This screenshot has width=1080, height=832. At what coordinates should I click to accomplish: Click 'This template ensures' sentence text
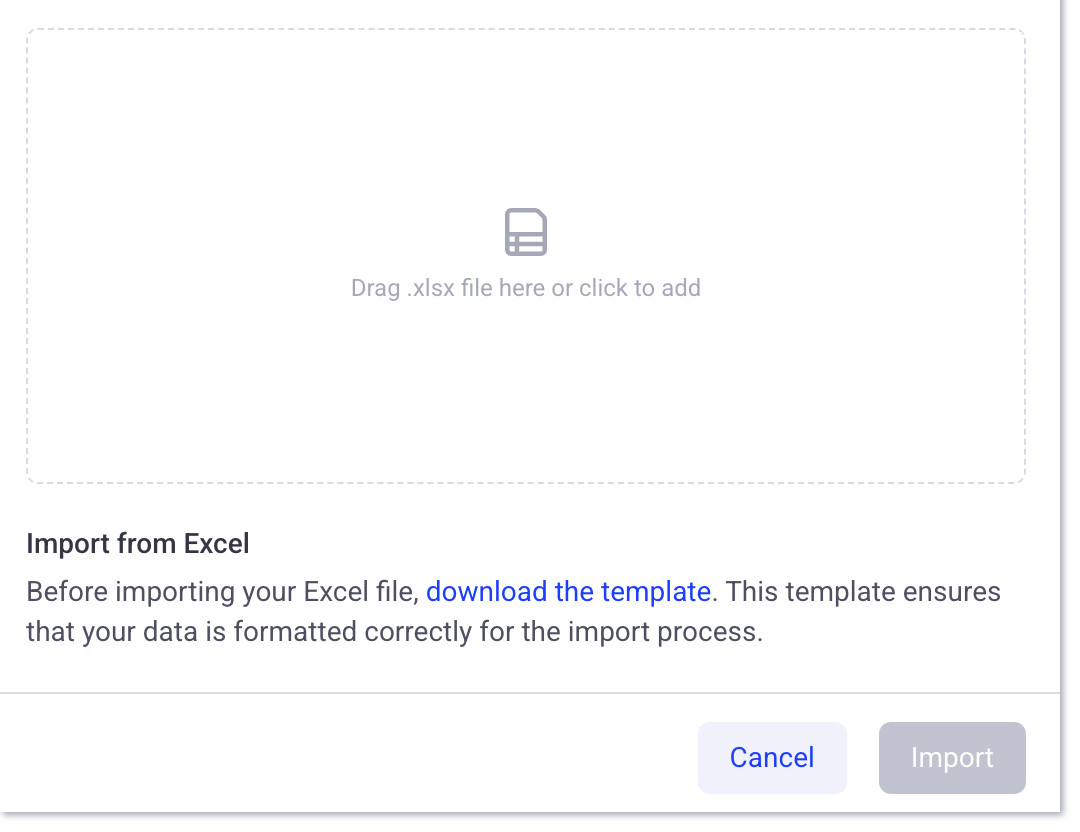click(863, 592)
